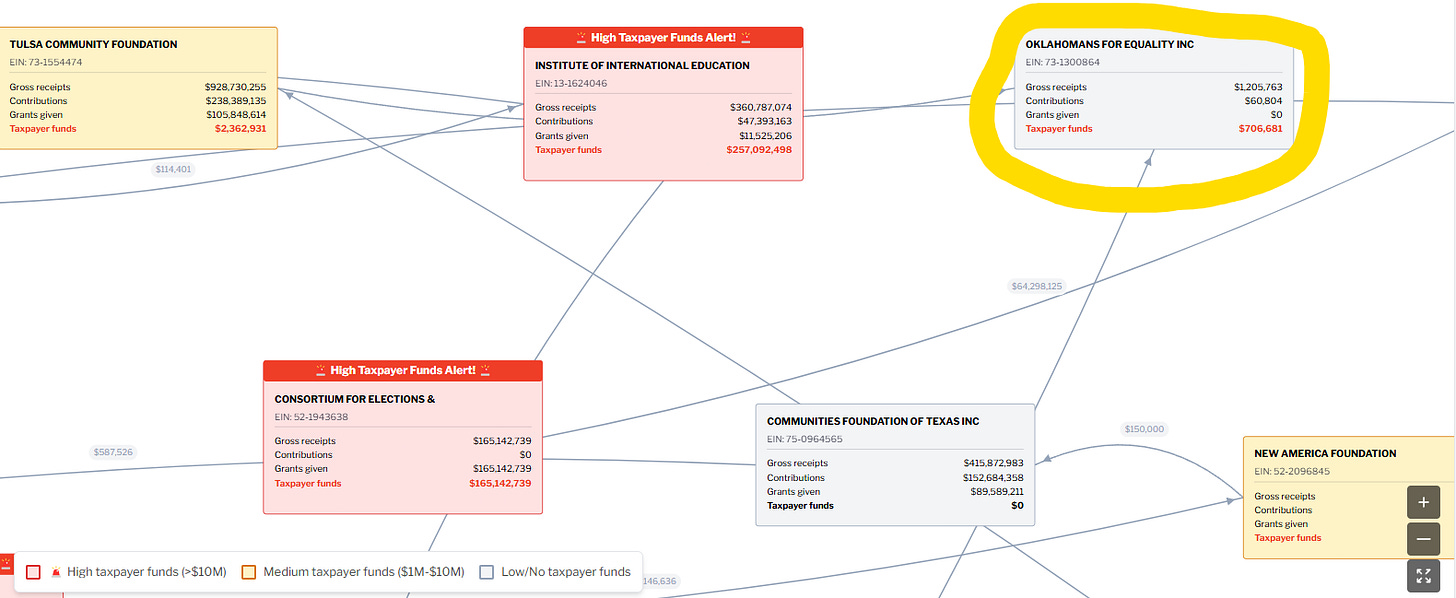Image resolution: width=1456 pixels, height=598 pixels.
Task: Click Communities Foundation contributions $152,684,358
Action: pyautogui.click(x=993, y=477)
